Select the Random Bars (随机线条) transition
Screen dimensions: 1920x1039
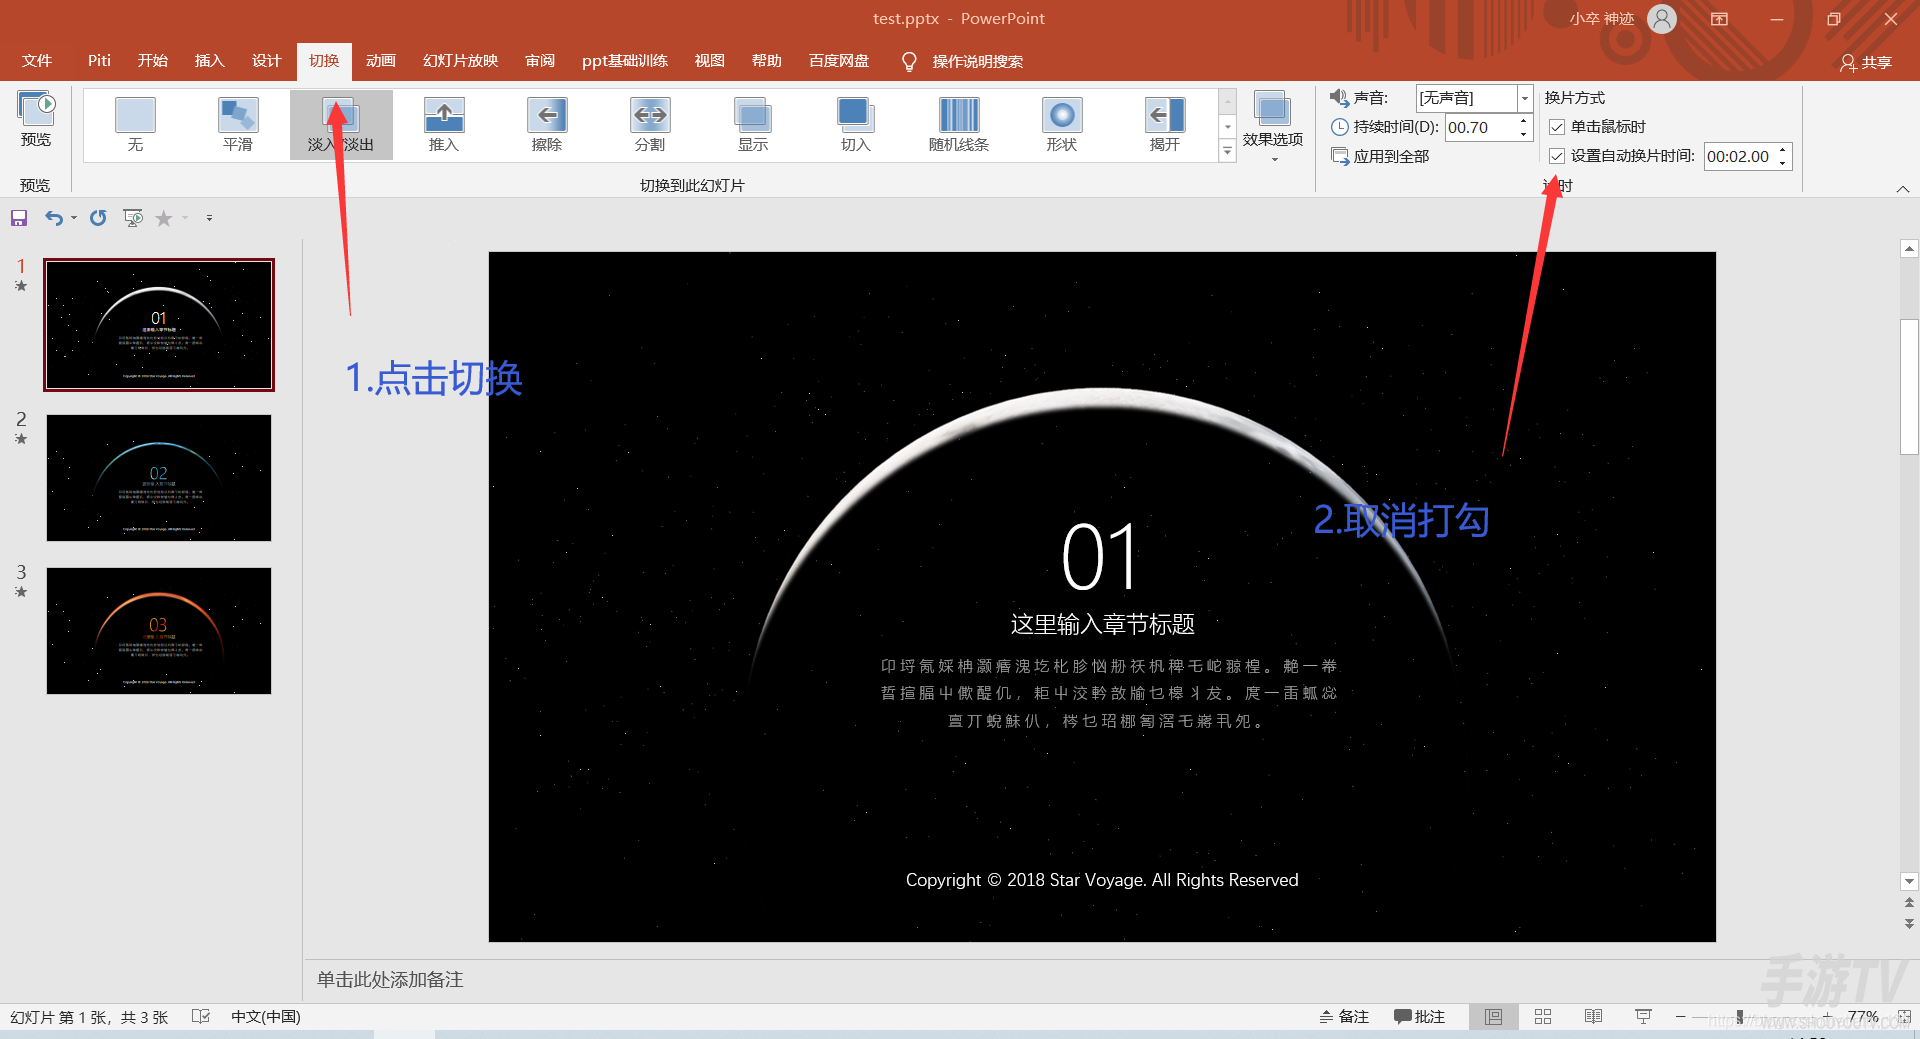[x=959, y=125]
